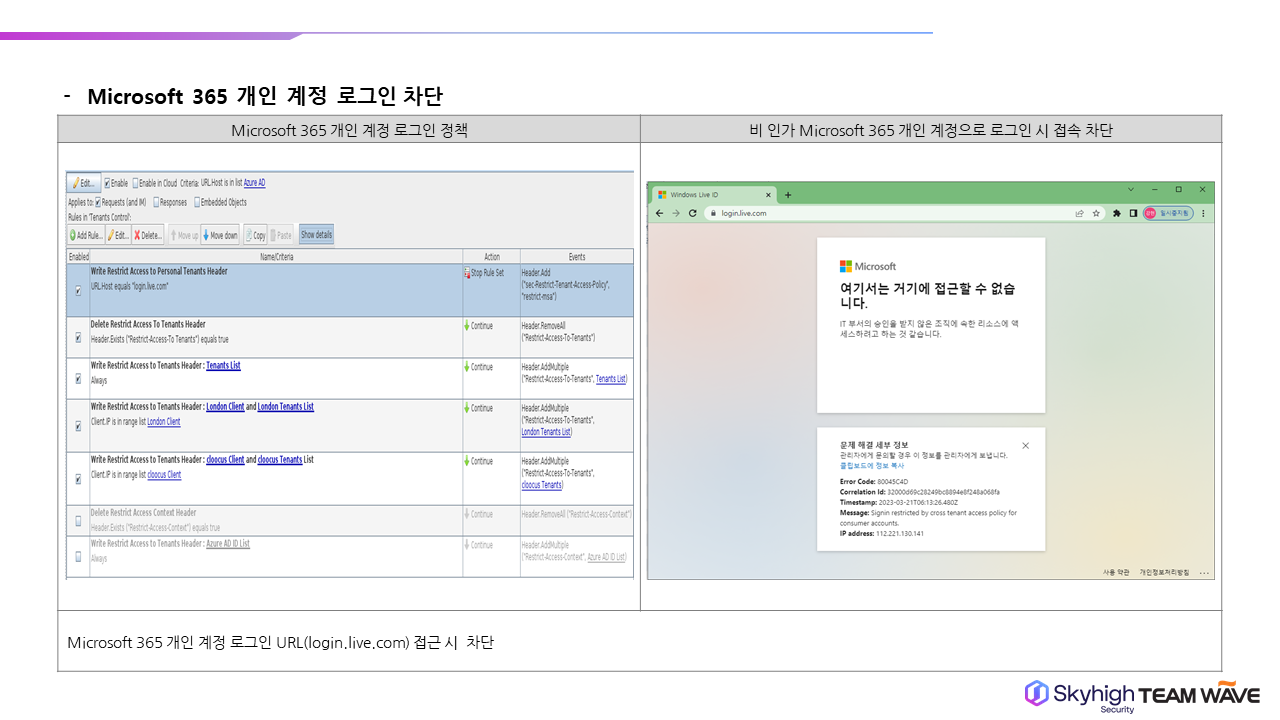Toggle the Enable in Cloud checkbox

pyautogui.click(x=136, y=183)
